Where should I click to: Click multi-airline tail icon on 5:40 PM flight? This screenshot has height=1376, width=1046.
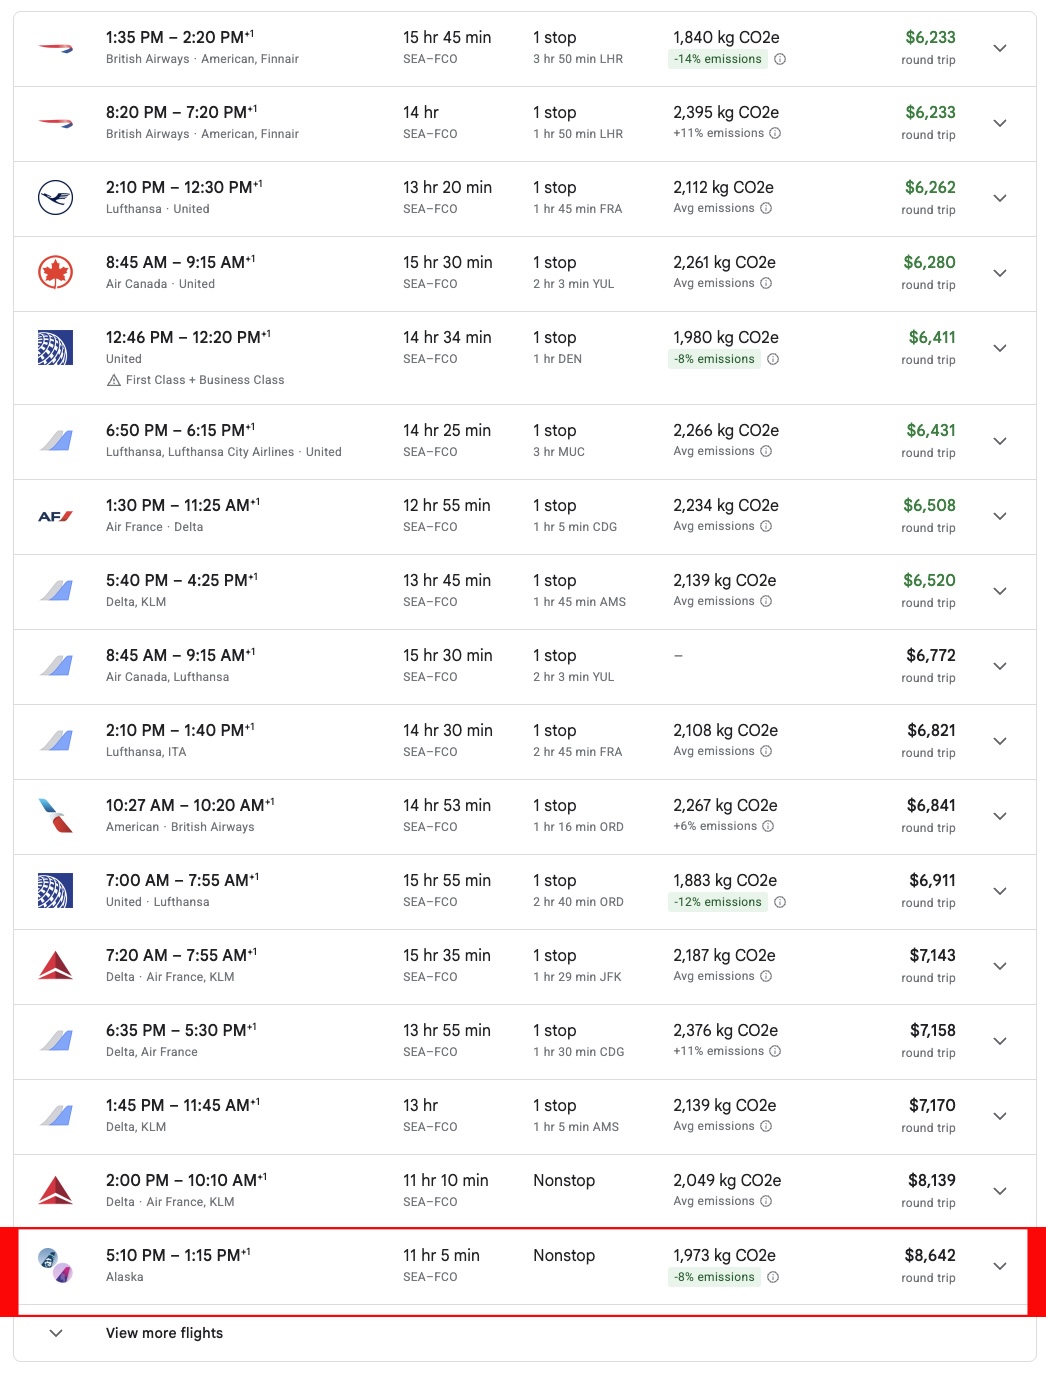click(x=56, y=591)
